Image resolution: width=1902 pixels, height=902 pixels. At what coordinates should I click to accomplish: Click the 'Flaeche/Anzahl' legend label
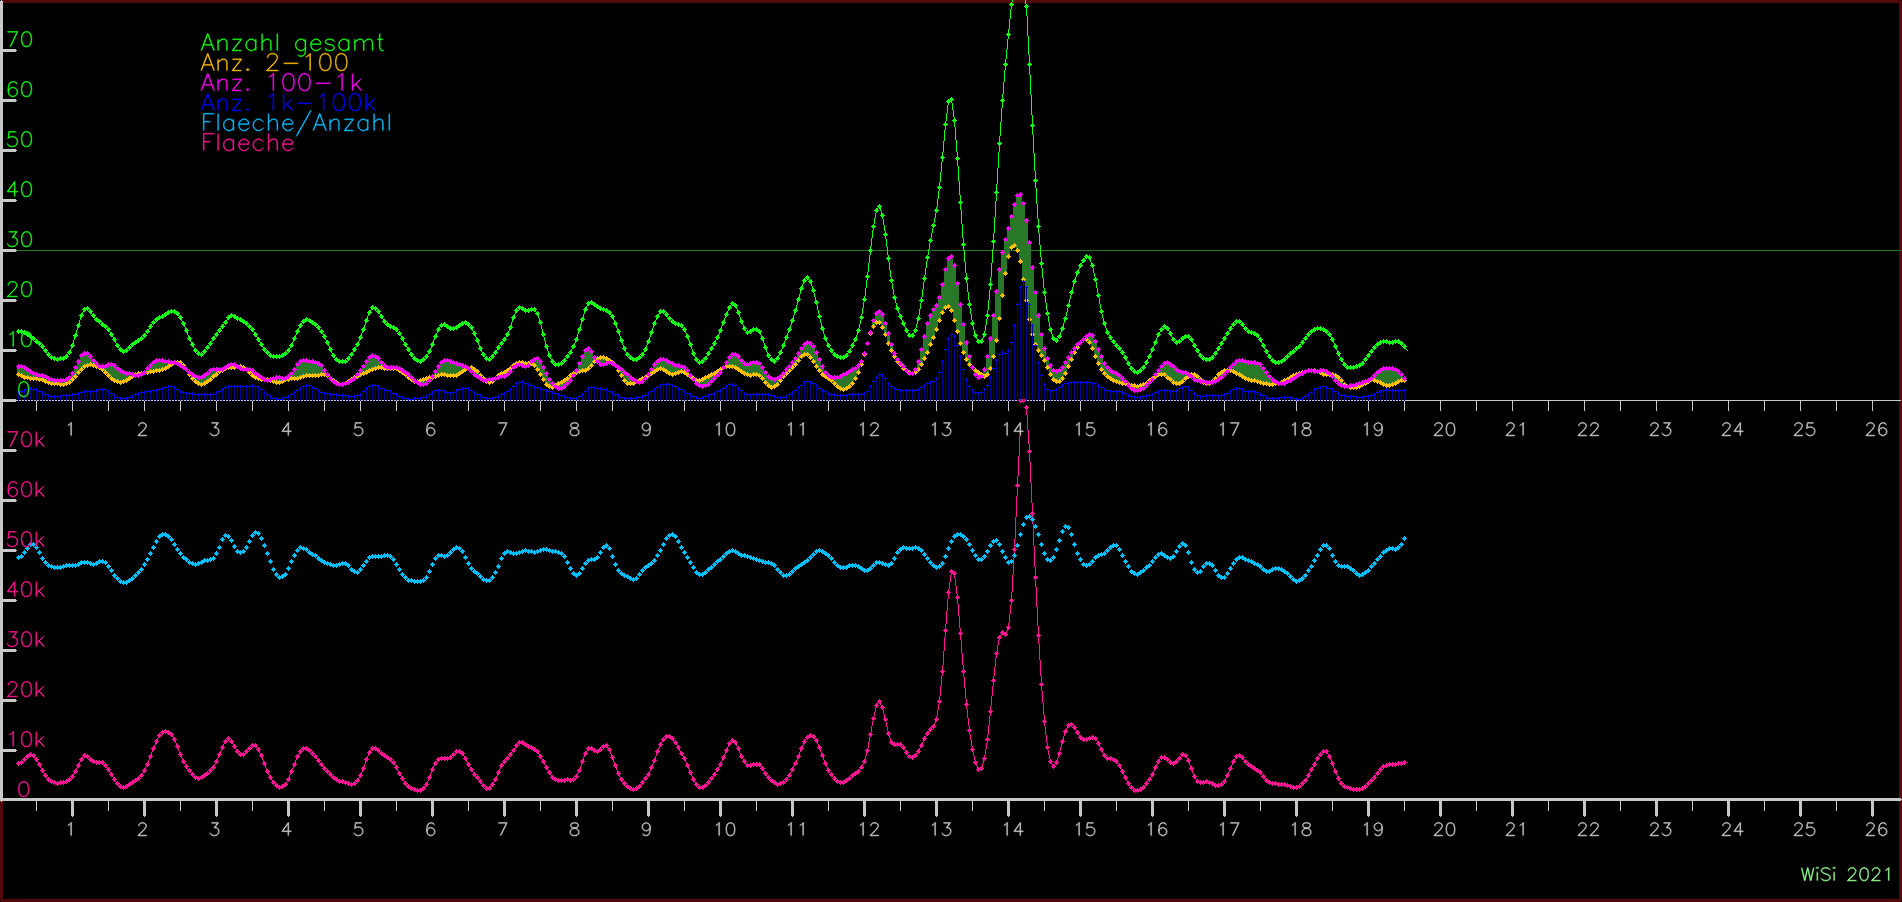pos(296,123)
